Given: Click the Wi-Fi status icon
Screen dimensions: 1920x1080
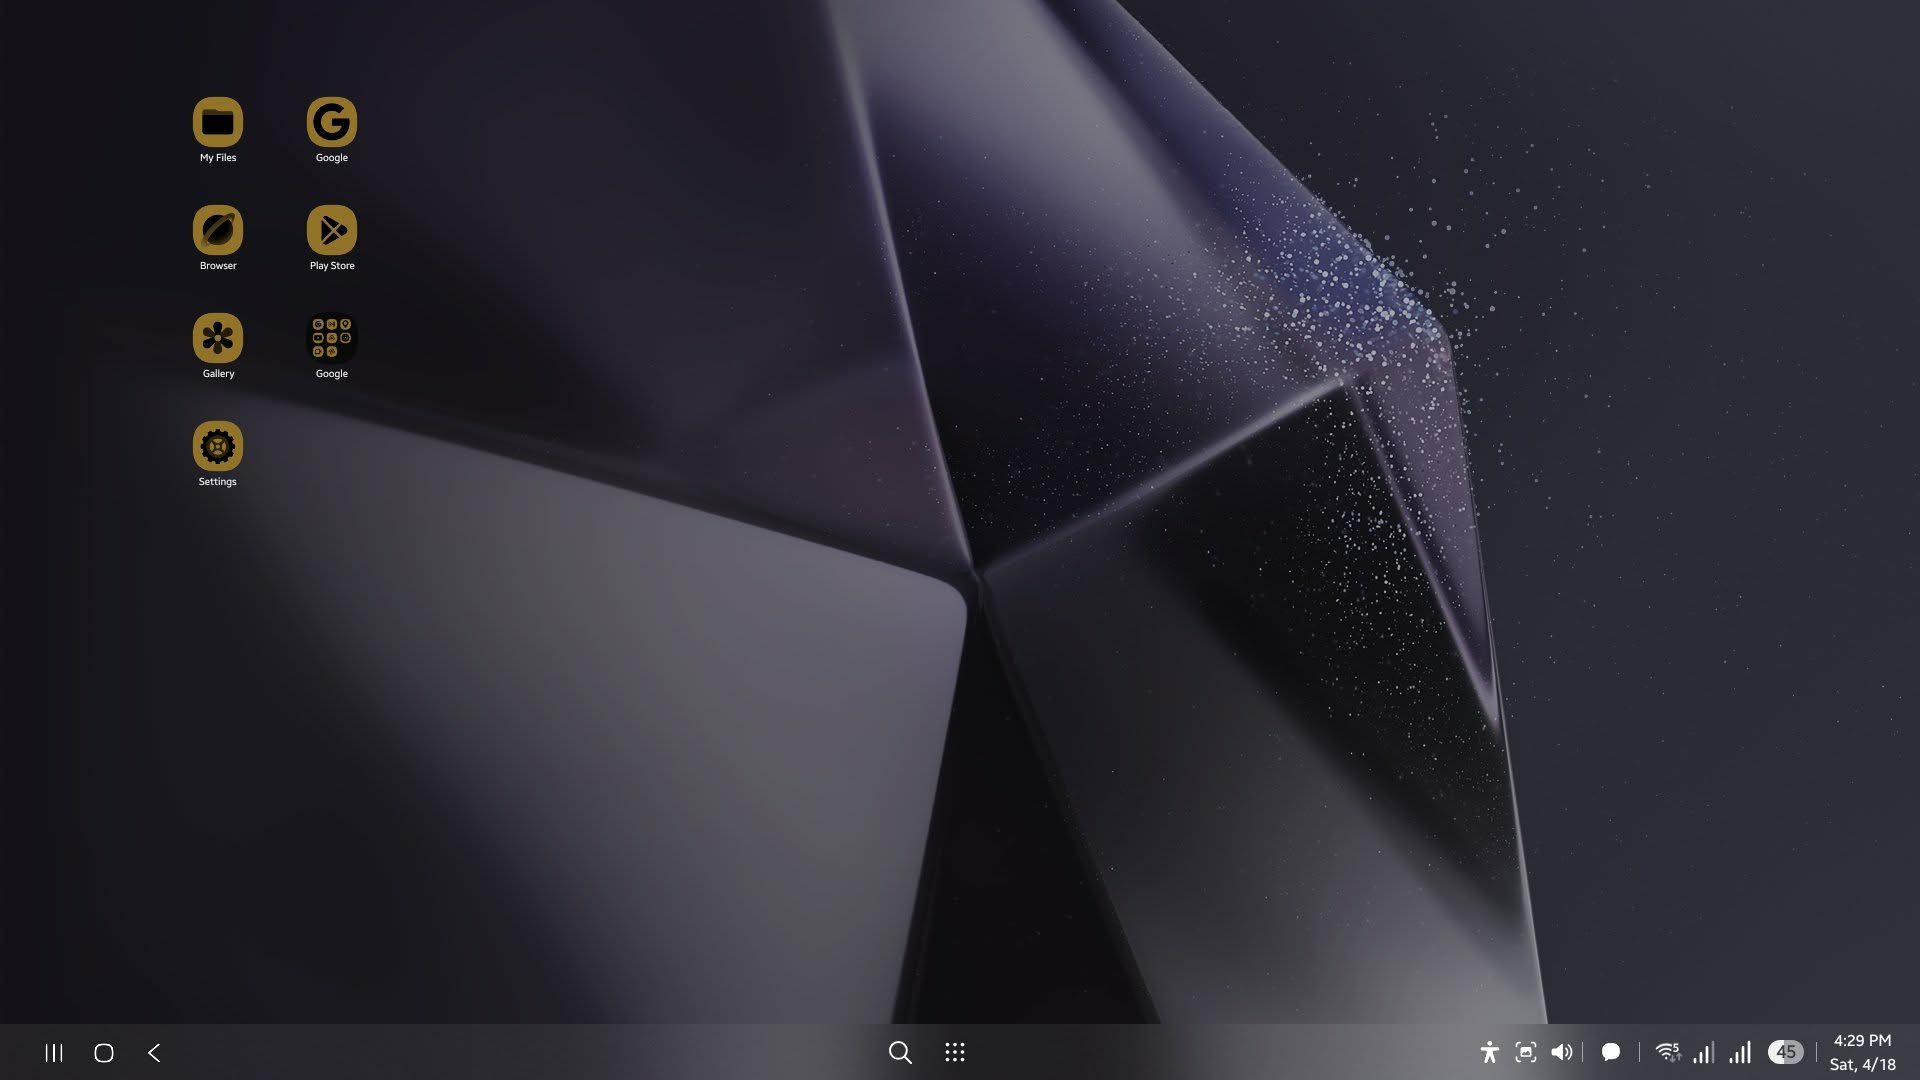Looking at the screenshot, I should 1667,1052.
